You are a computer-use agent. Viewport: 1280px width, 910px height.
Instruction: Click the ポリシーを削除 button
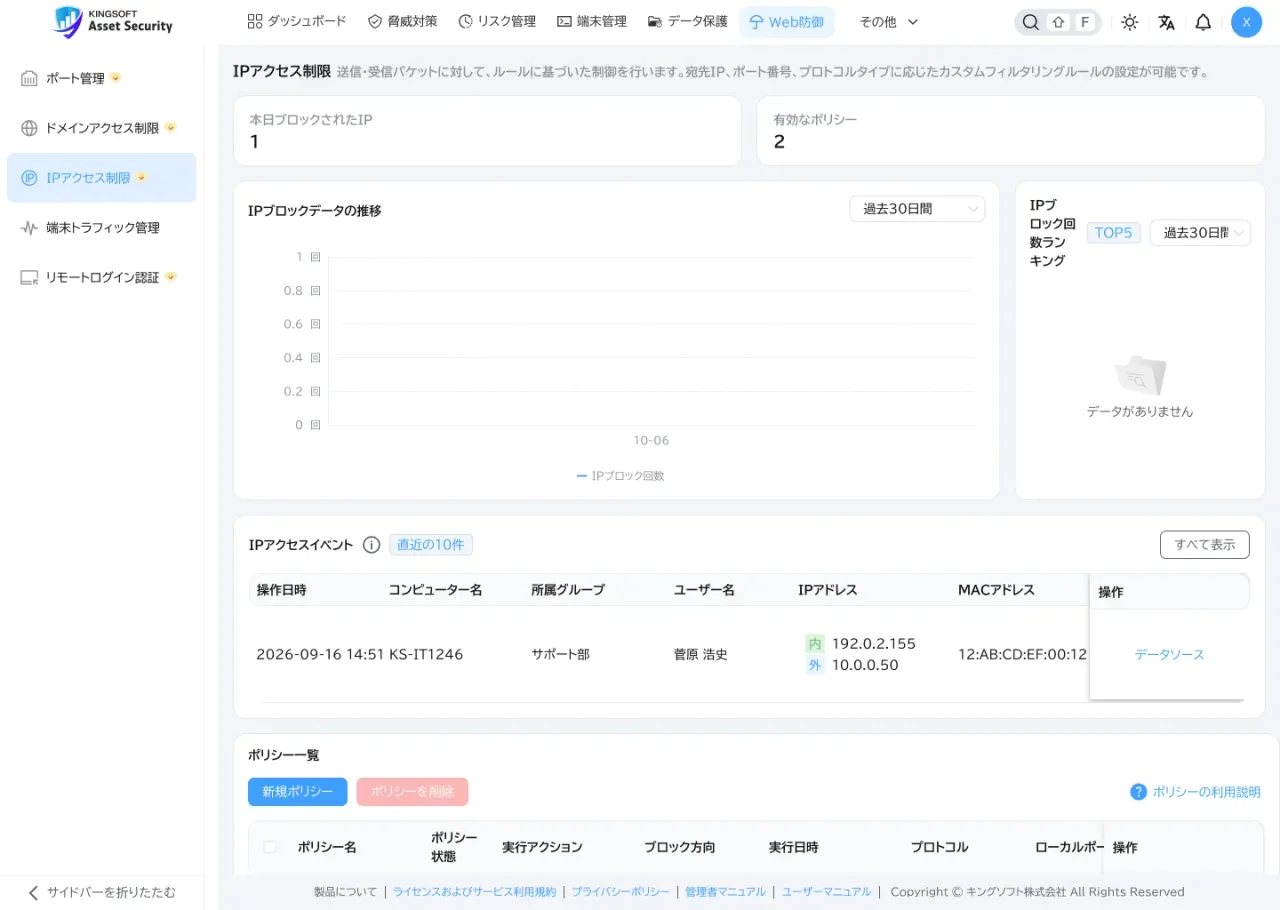click(x=412, y=792)
